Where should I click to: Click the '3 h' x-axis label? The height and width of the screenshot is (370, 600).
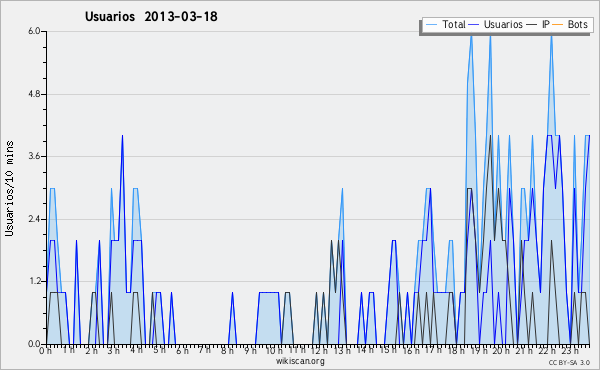click(x=114, y=350)
